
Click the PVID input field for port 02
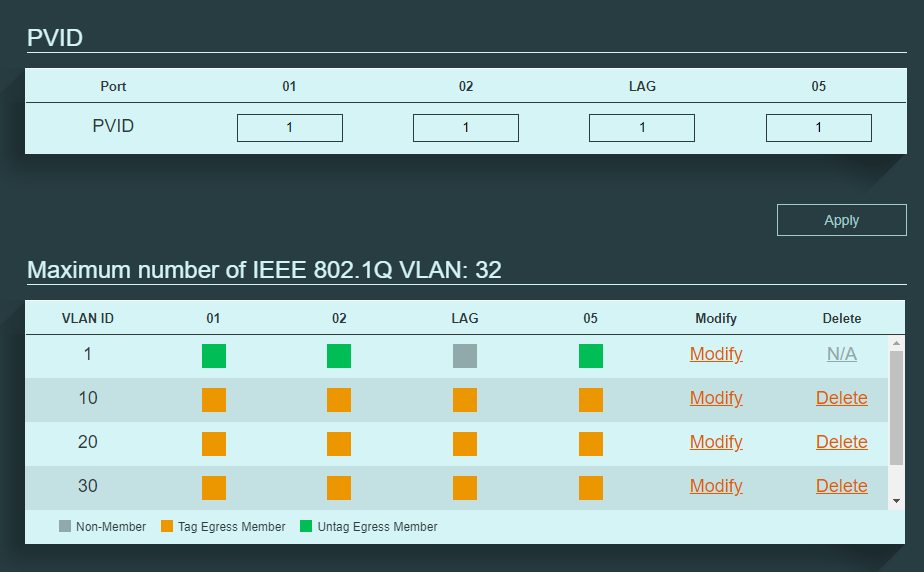[466, 128]
